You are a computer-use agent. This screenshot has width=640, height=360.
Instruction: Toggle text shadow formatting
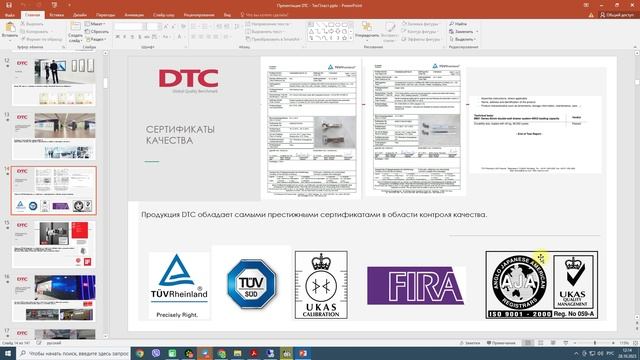pyautogui.click(x=140, y=37)
